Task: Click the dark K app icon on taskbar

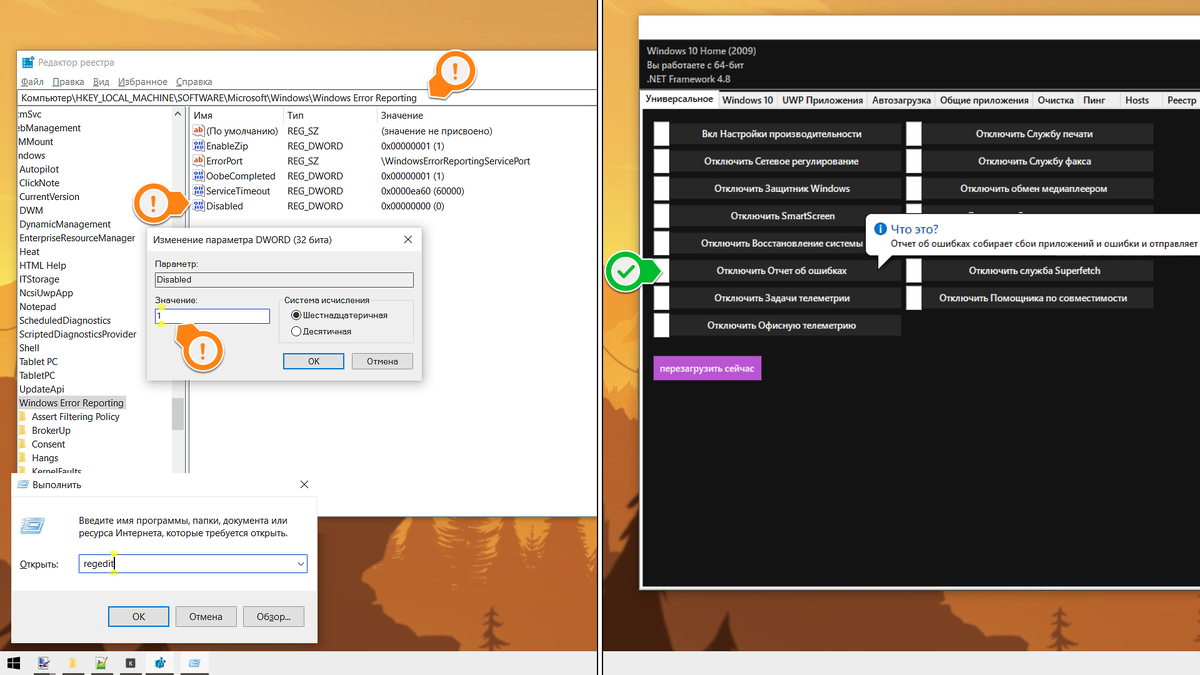Action: (x=130, y=662)
